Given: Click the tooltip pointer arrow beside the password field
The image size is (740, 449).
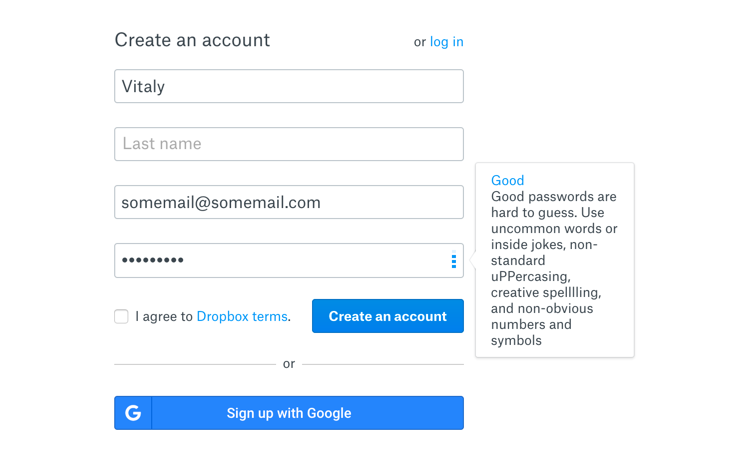Looking at the screenshot, I should 472,260.
